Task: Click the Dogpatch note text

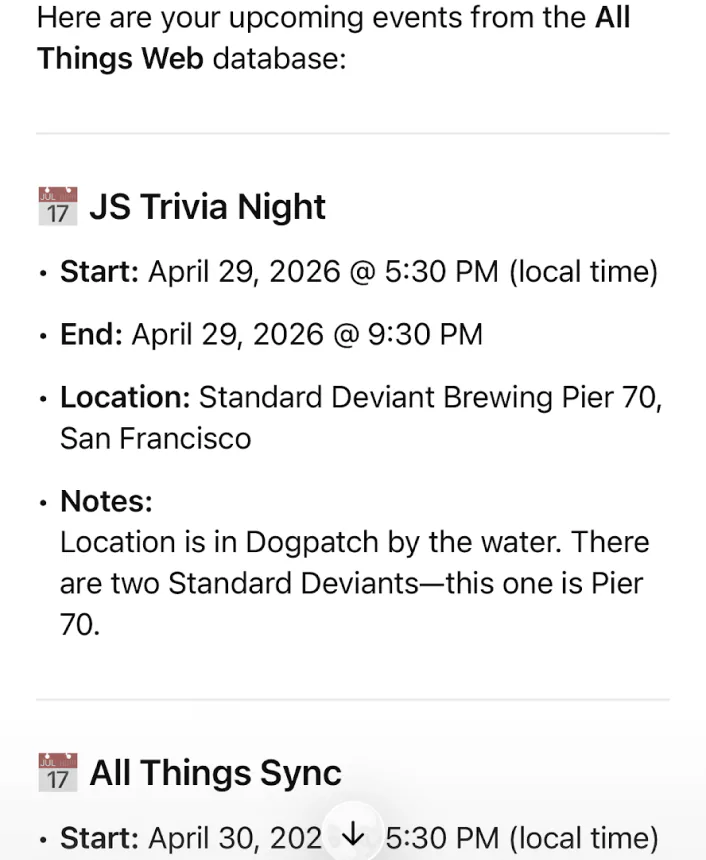Action: point(350,563)
